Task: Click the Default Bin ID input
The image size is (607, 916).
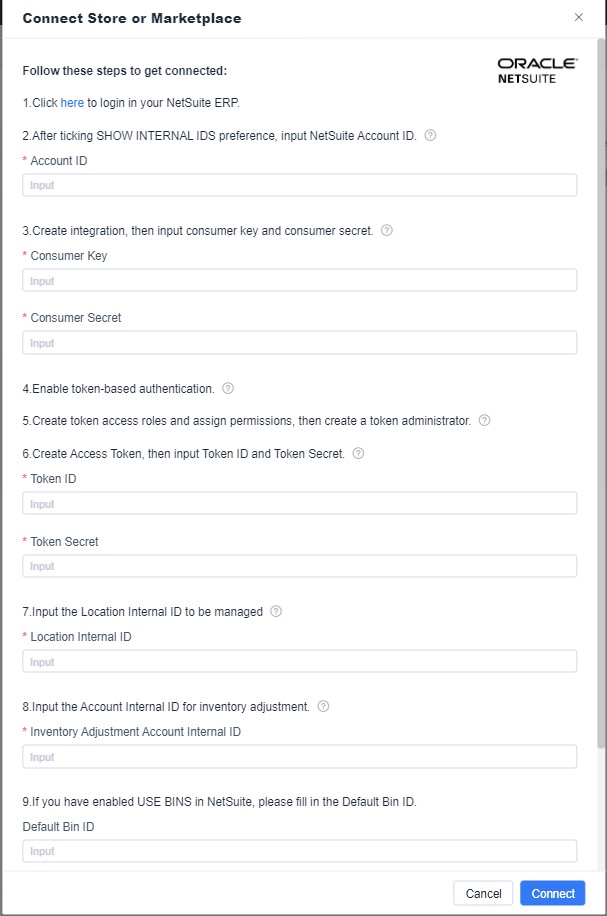Action: 300,851
